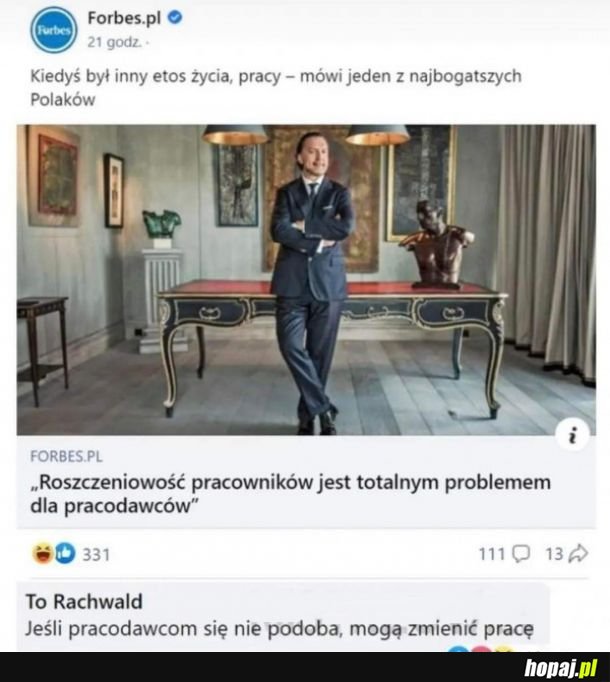Click the Haha reaction emoji

pos(41,553)
